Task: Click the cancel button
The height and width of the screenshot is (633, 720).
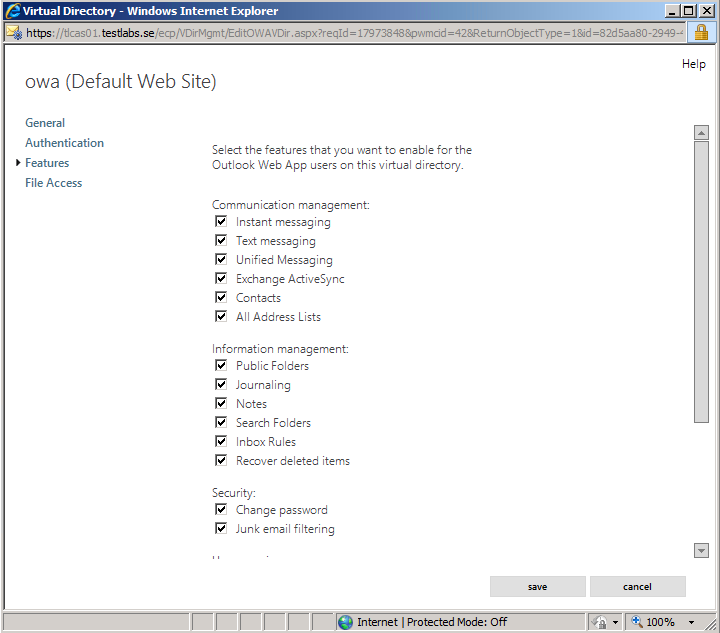Action: pos(637,587)
